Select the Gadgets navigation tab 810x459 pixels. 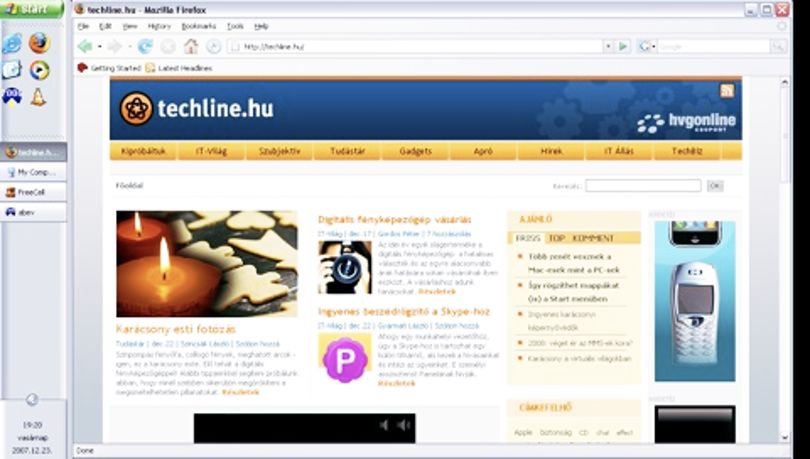click(x=415, y=151)
